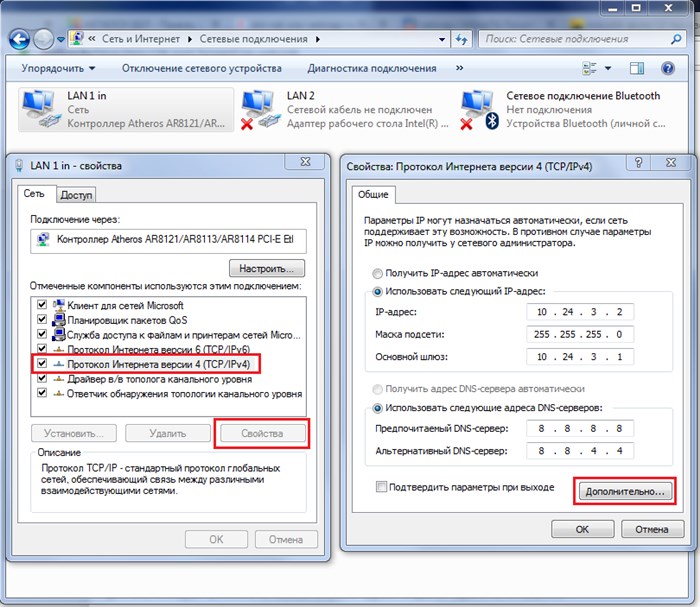The height and width of the screenshot is (607, 700).
Task: Expand arrow after 'Сетевые подключения' breadcrumb
Action: point(317,39)
